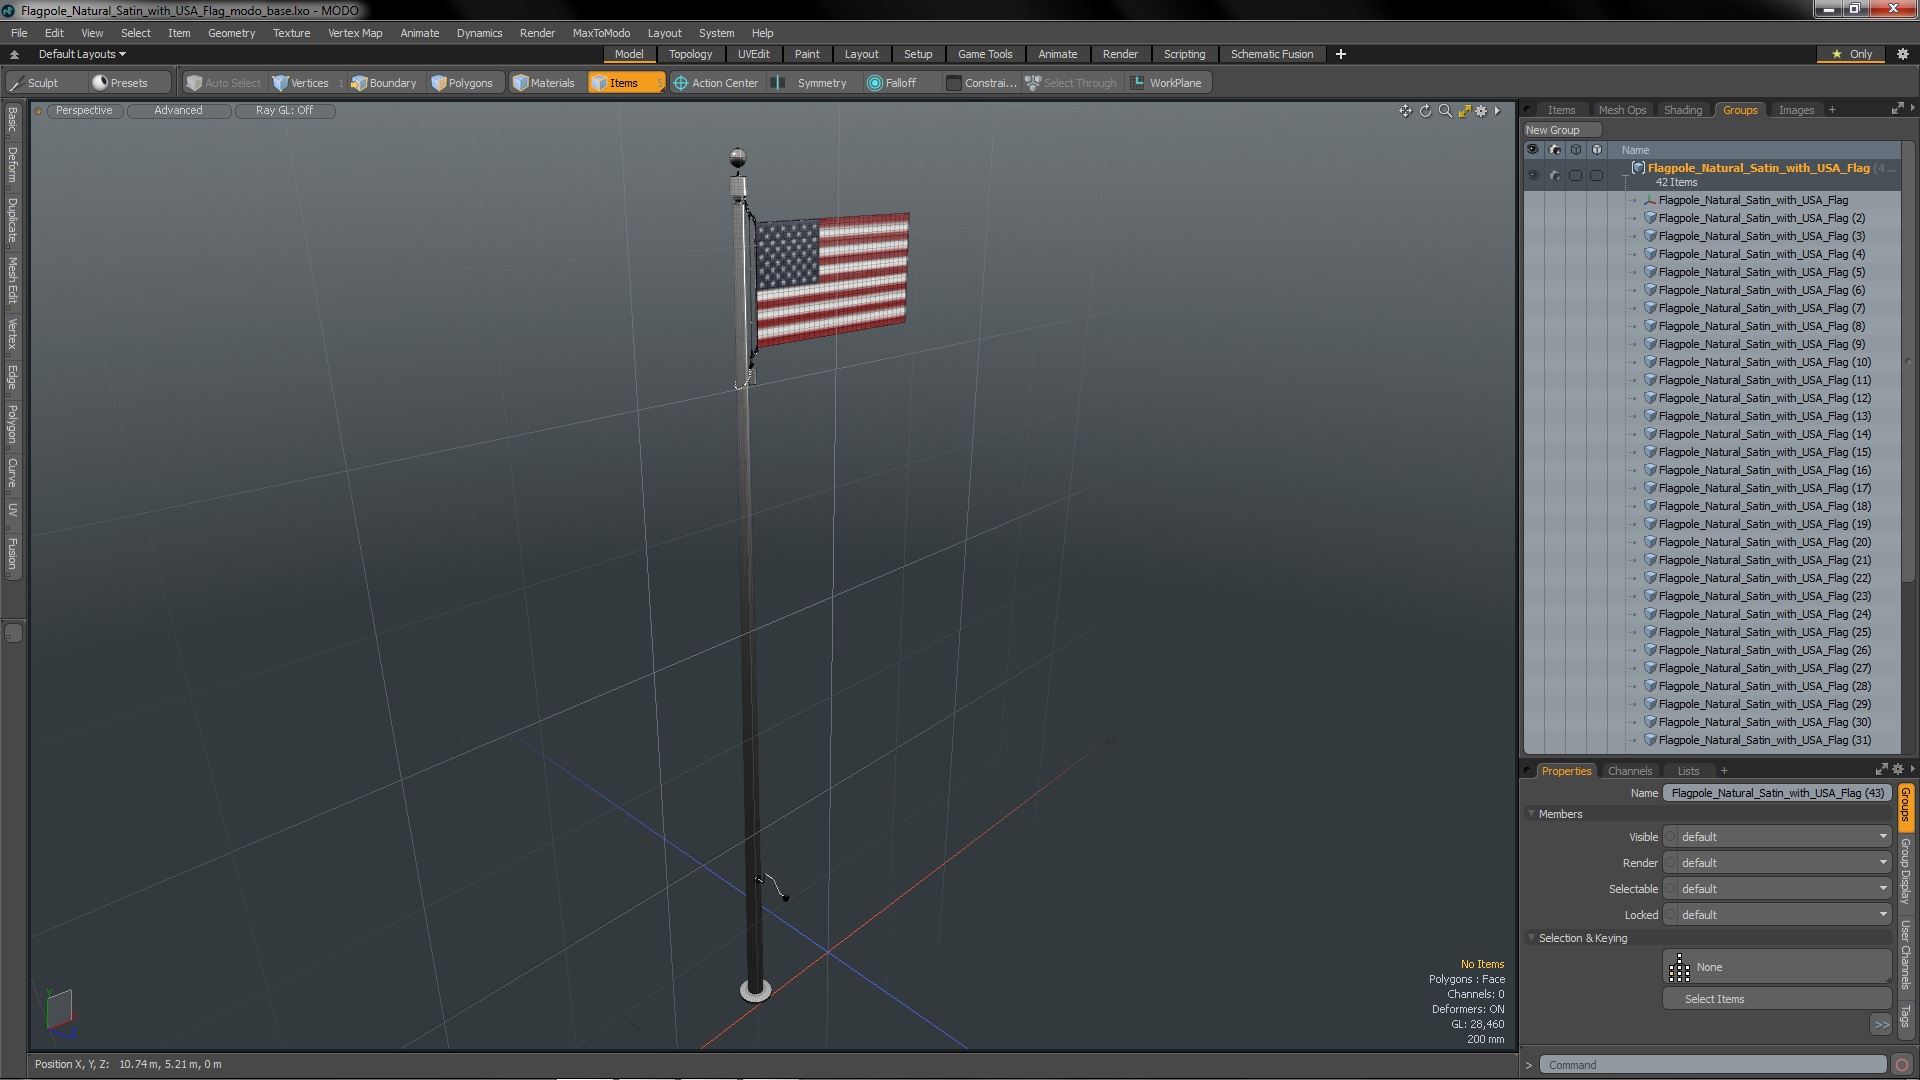The image size is (1920, 1080).
Task: Open settings gear at top right
Action: [1902, 54]
